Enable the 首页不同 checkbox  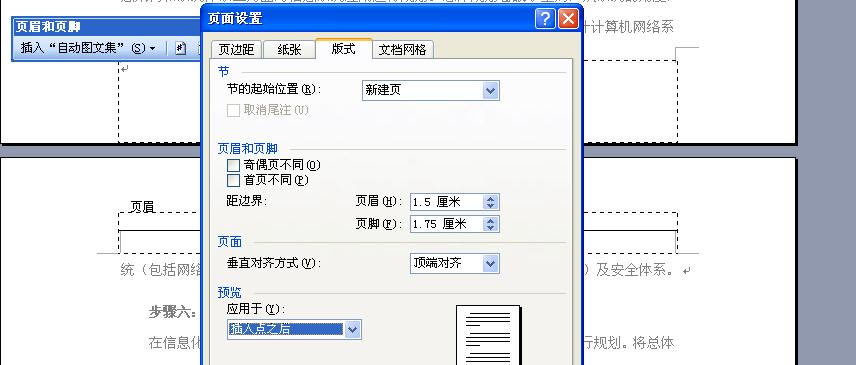[233, 180]
